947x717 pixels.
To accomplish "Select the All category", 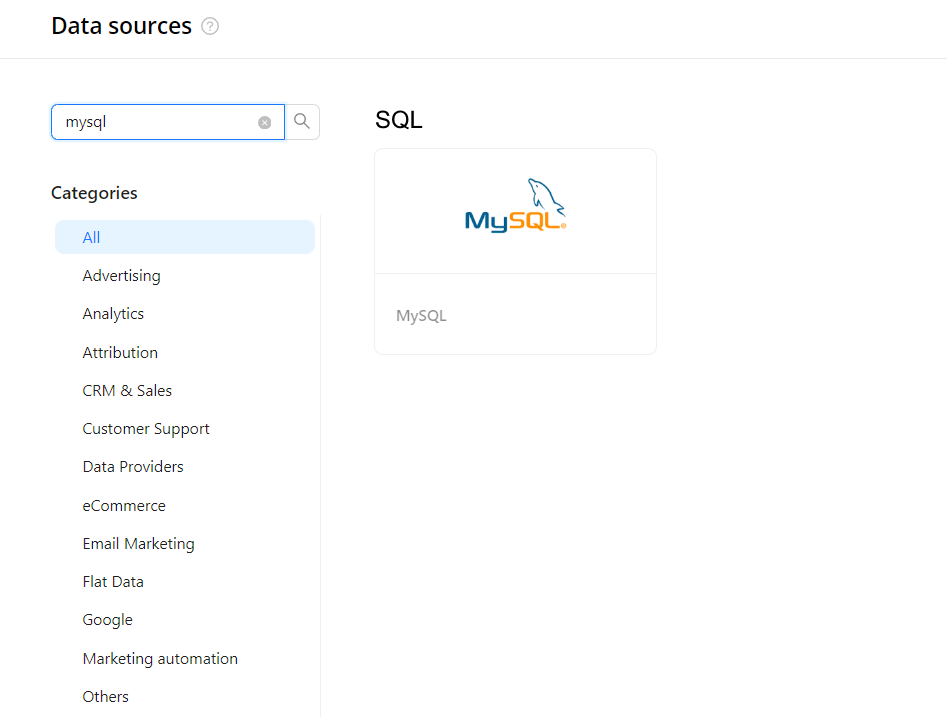I will pos(185,237).
